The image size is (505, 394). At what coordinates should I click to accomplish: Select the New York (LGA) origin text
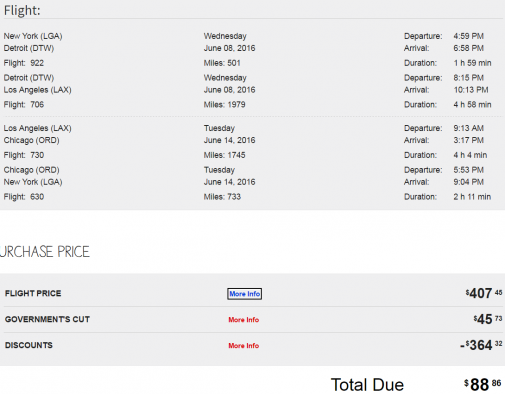click(33, 36)
